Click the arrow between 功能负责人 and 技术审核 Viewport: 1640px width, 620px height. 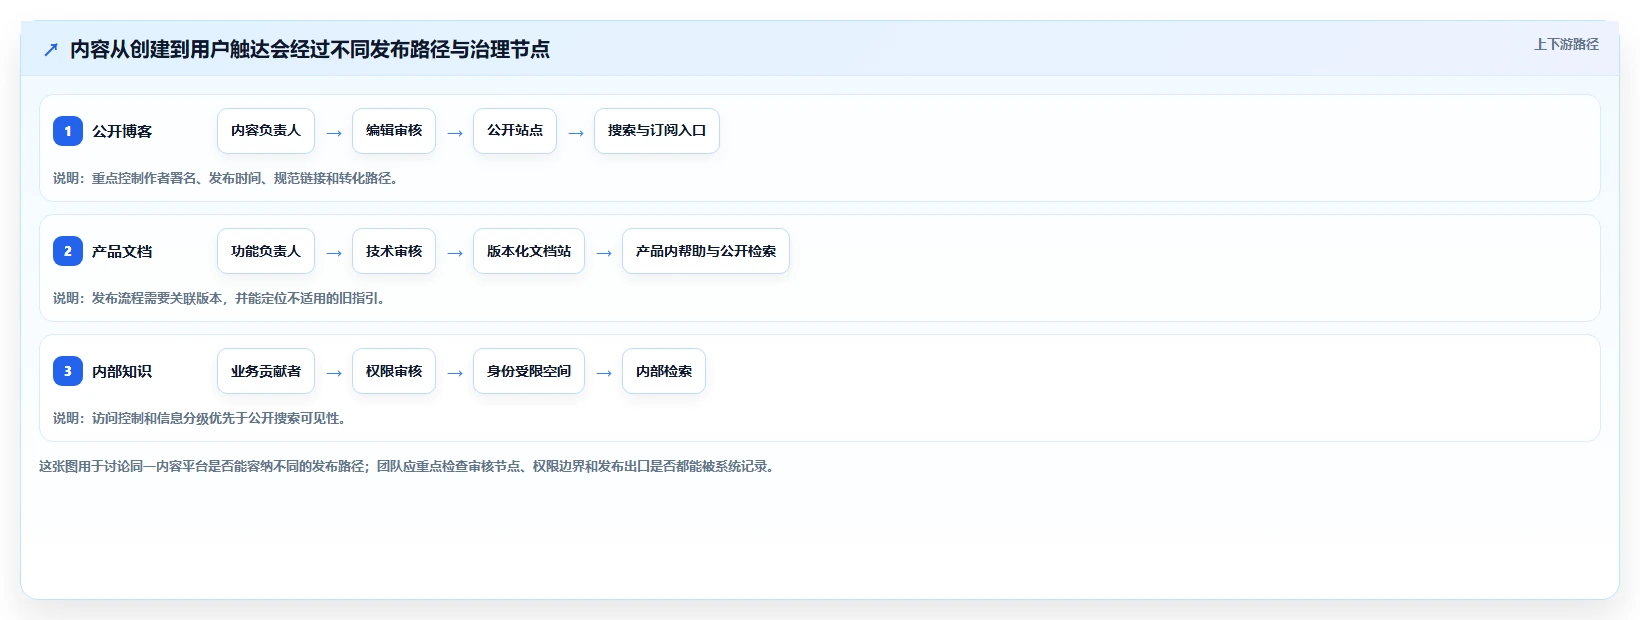(334, 253)
